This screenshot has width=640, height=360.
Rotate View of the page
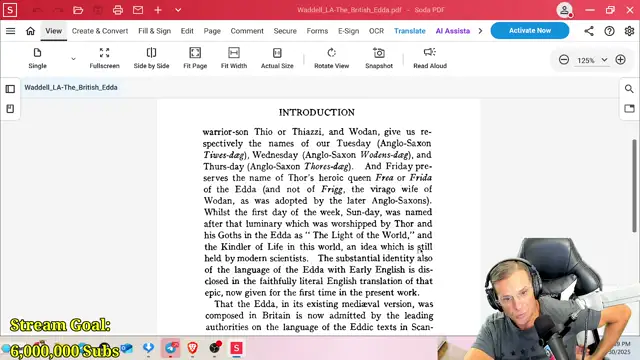tap(331, 58)
